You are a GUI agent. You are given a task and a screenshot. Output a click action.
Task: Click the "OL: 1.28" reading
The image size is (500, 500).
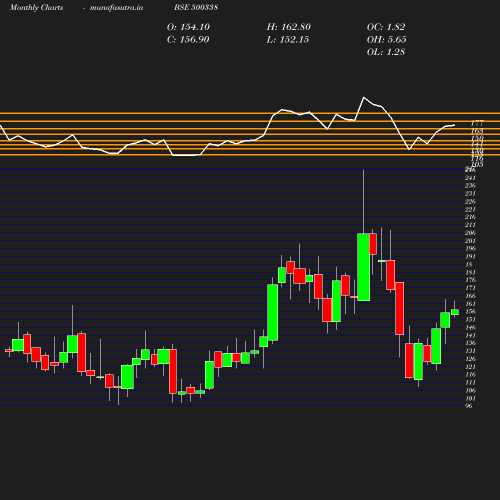coord(386,52)
